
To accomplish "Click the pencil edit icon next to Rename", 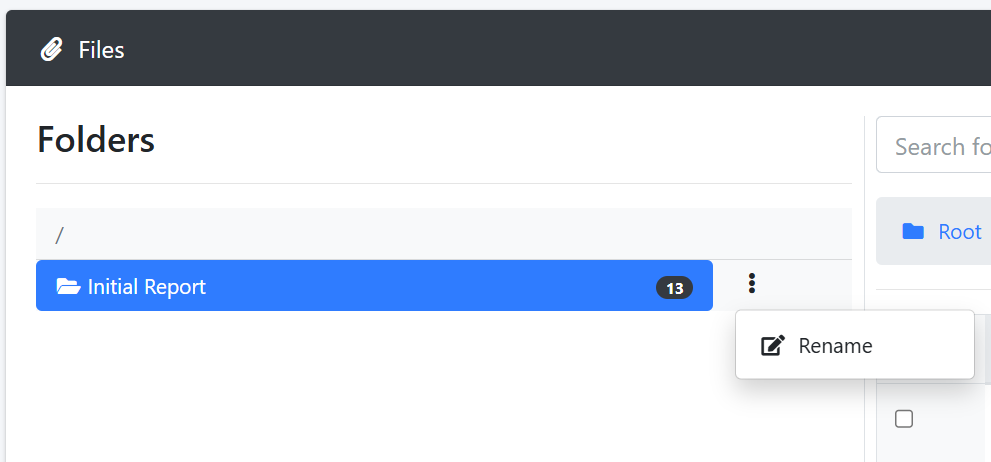I will (773, 346).
